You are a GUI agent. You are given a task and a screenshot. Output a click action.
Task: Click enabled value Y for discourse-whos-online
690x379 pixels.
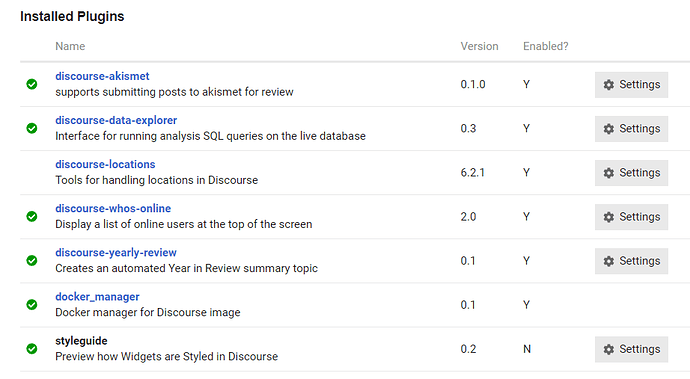click(526, 217)
